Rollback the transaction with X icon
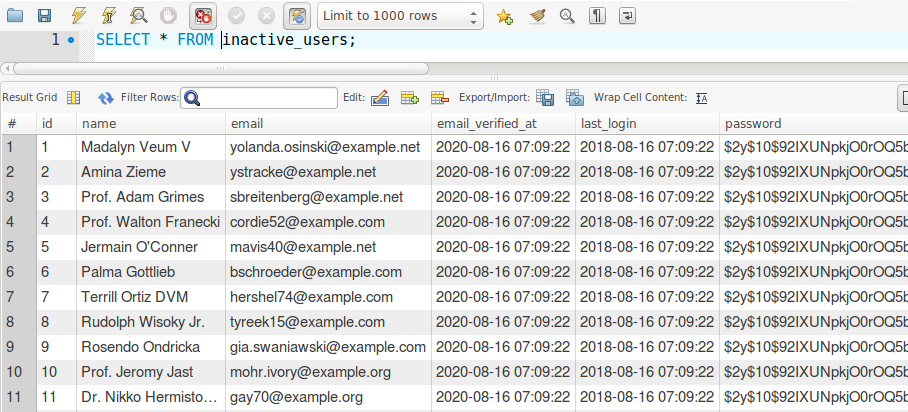The height and width of the screenshot is (412, 908). pyautogui.click(x=266, y=16)
